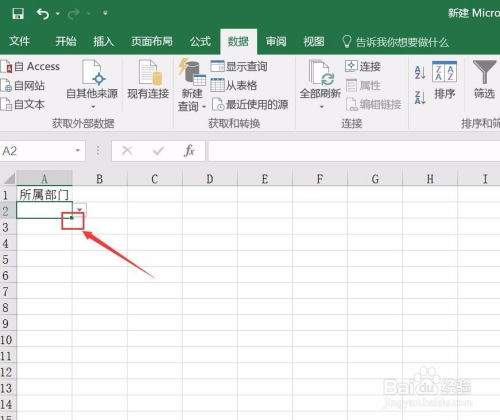Image resolution: width=500 pixels, height=420 pixels.
Task: Select the active cell A2
Action: point(44,210)
